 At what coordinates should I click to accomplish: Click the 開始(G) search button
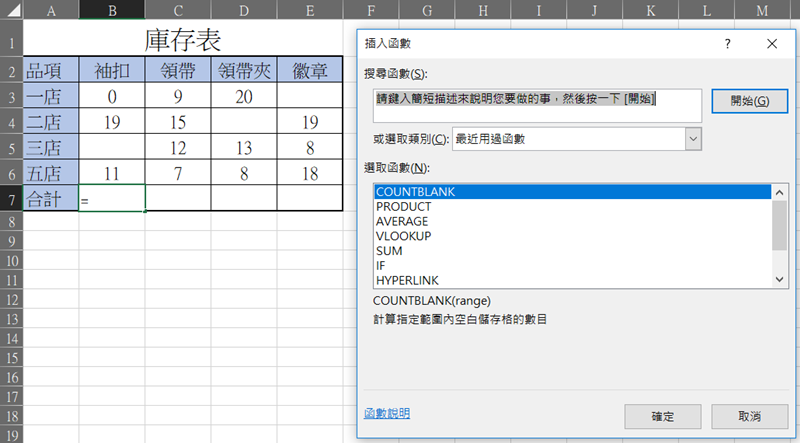(x=749, y=101)
